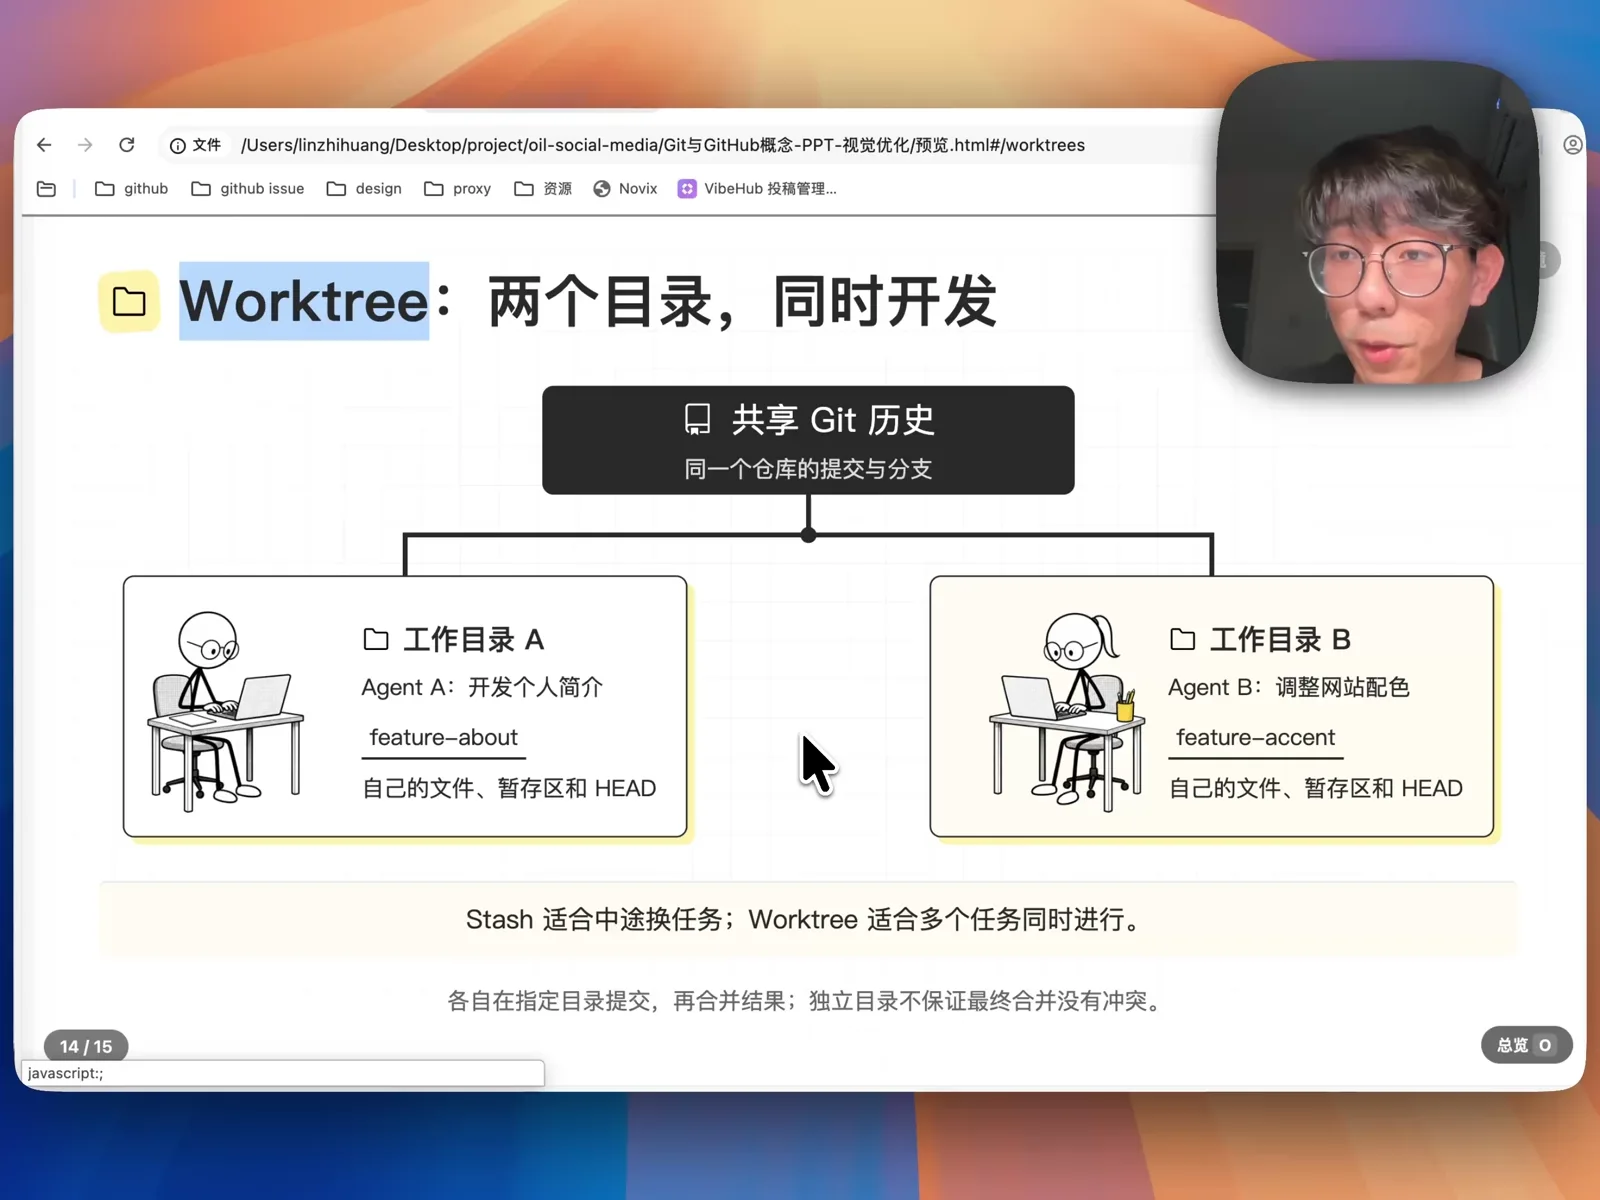Screen dimensions: 1600x1200
Task: Click the text Agent A：开发个人简介
Action: (482, 687)
